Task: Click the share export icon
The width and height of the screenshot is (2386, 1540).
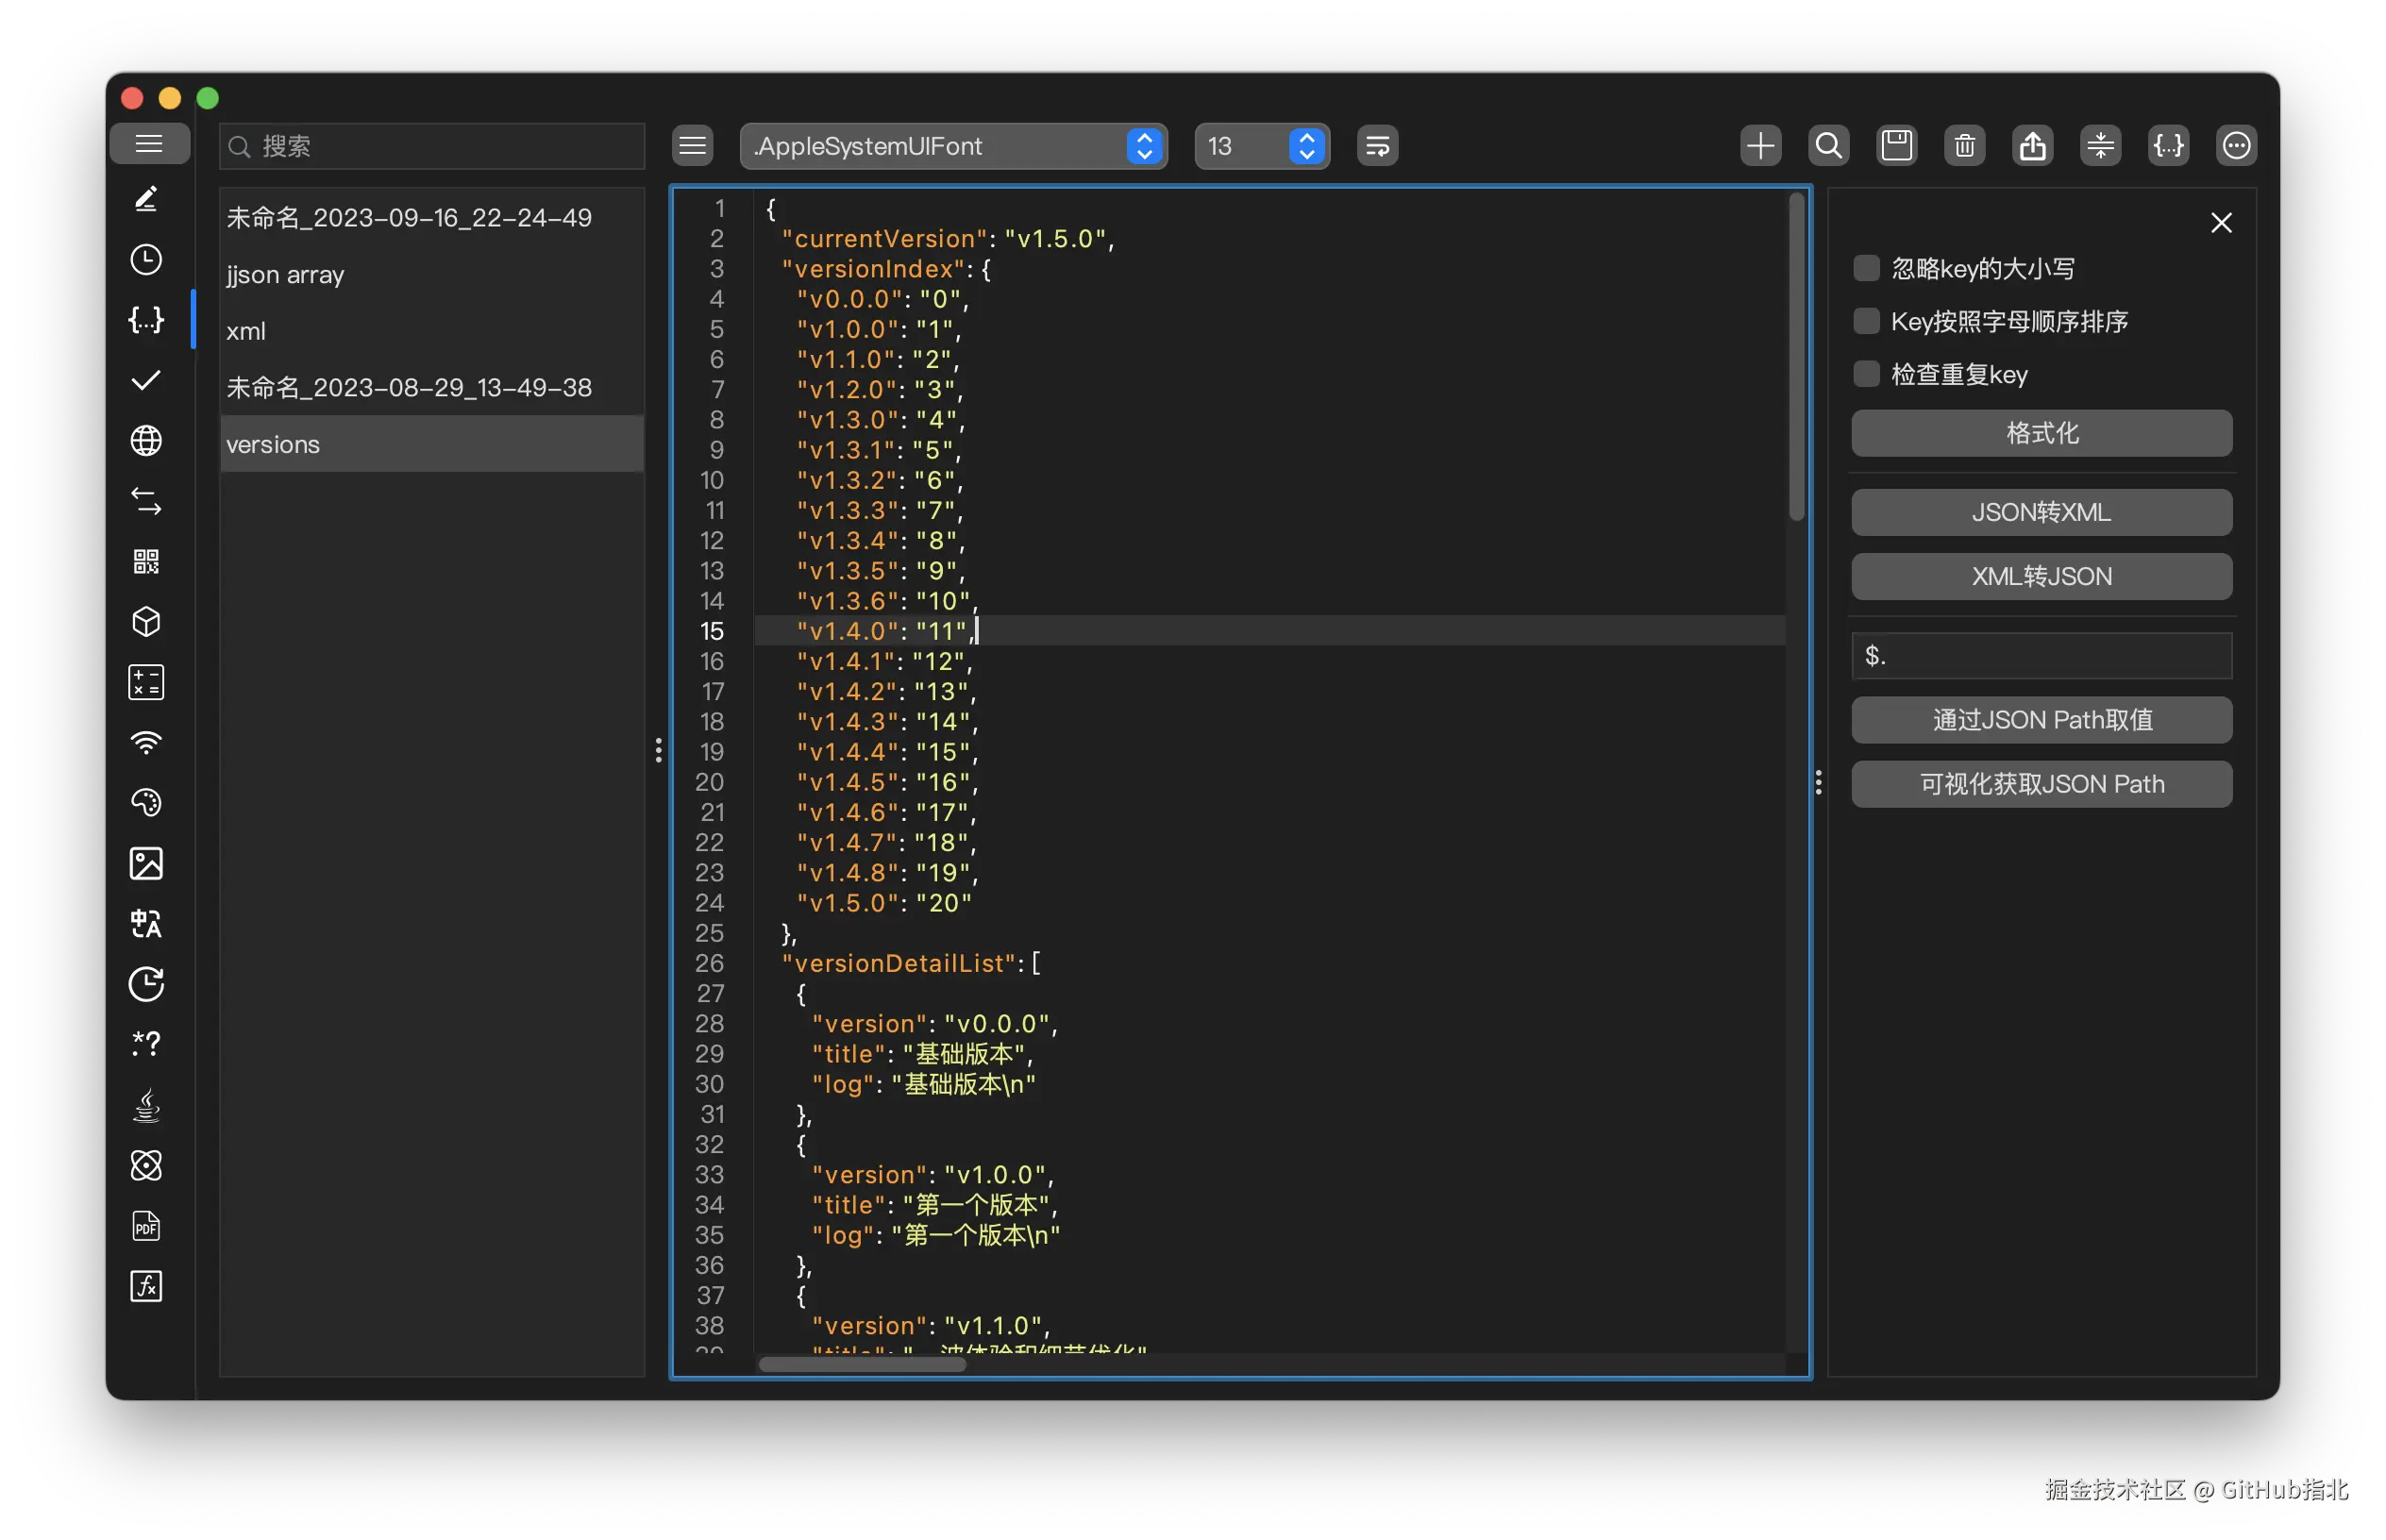Action: pyautogui.click(x=2032, y=146)
